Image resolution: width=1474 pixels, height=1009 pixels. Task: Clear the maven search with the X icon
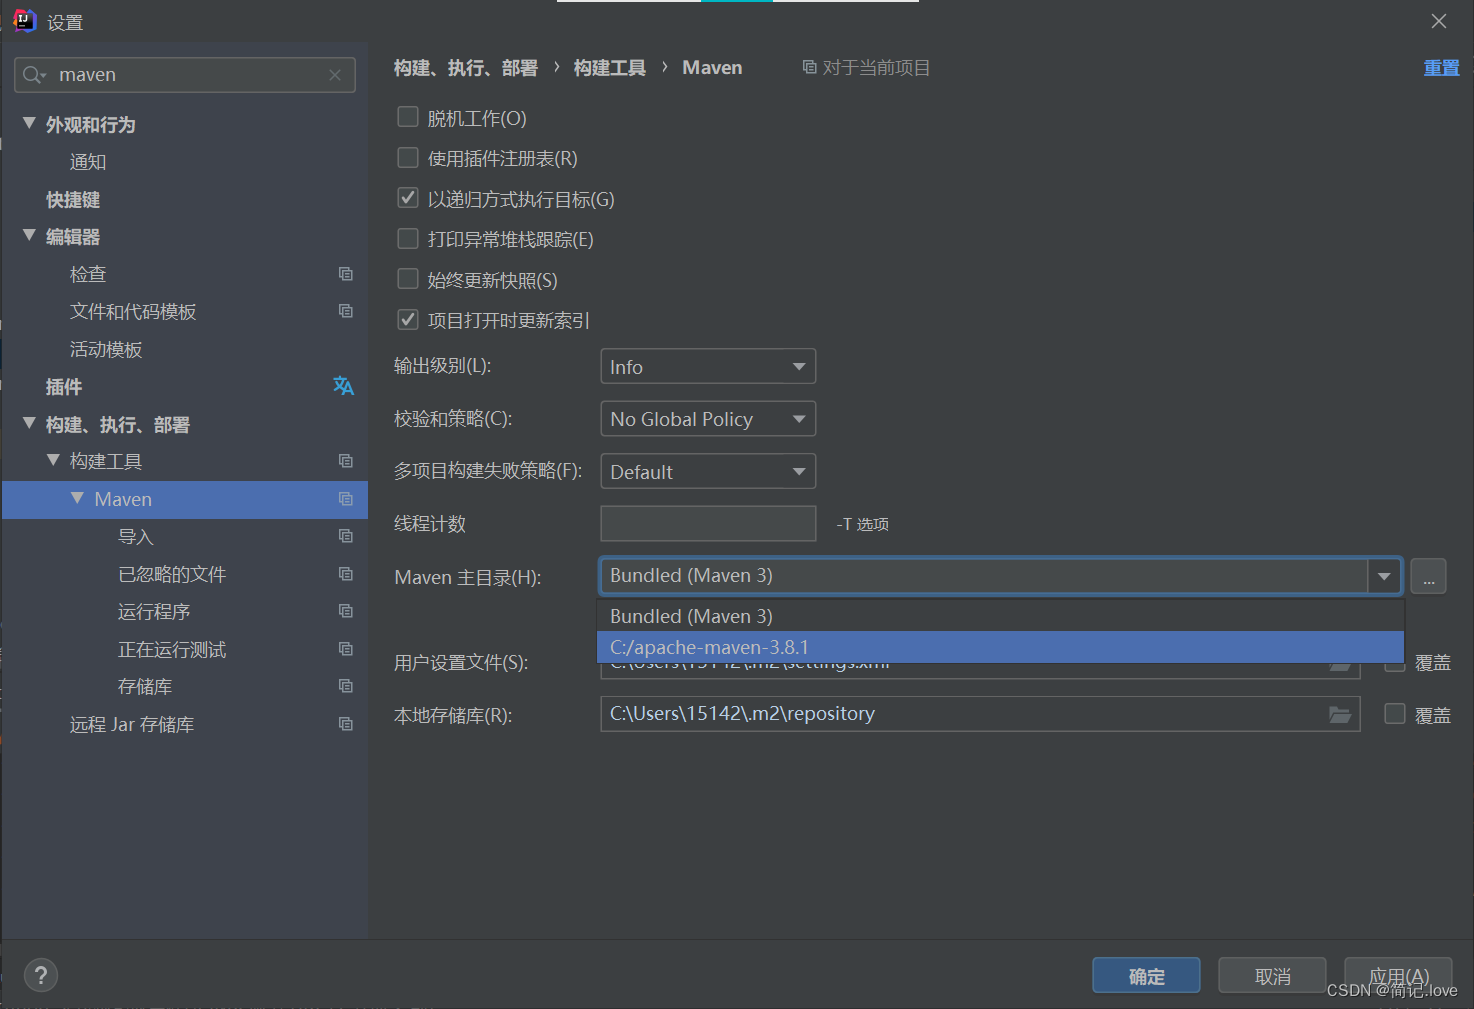tap(335, 74)
